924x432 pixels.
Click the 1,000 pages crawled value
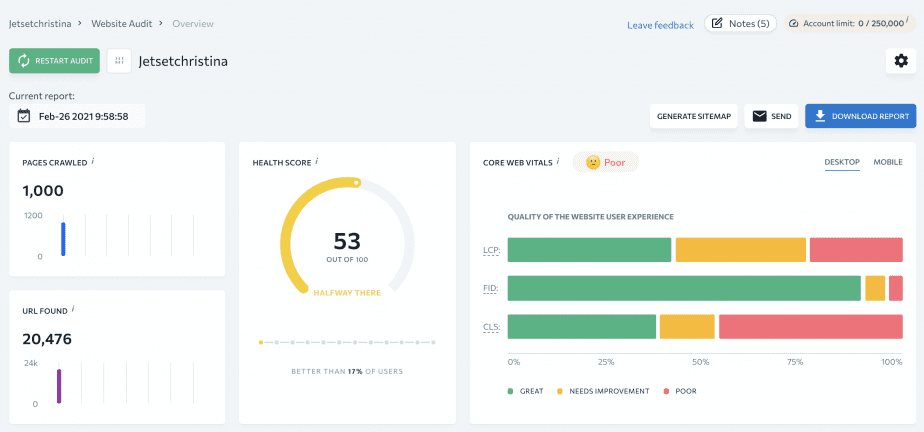(x=43, y=191)
